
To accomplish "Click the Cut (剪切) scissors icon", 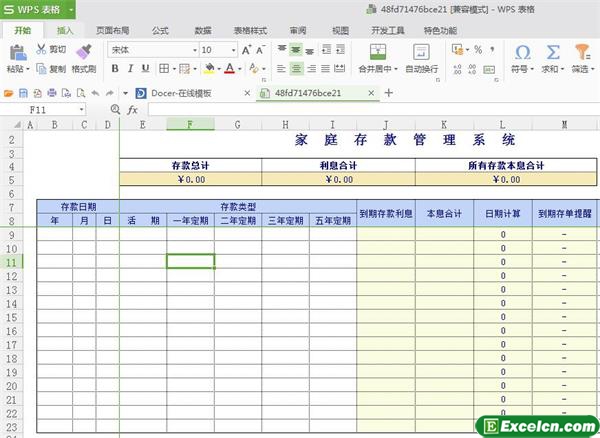I will tap(42, 49).
